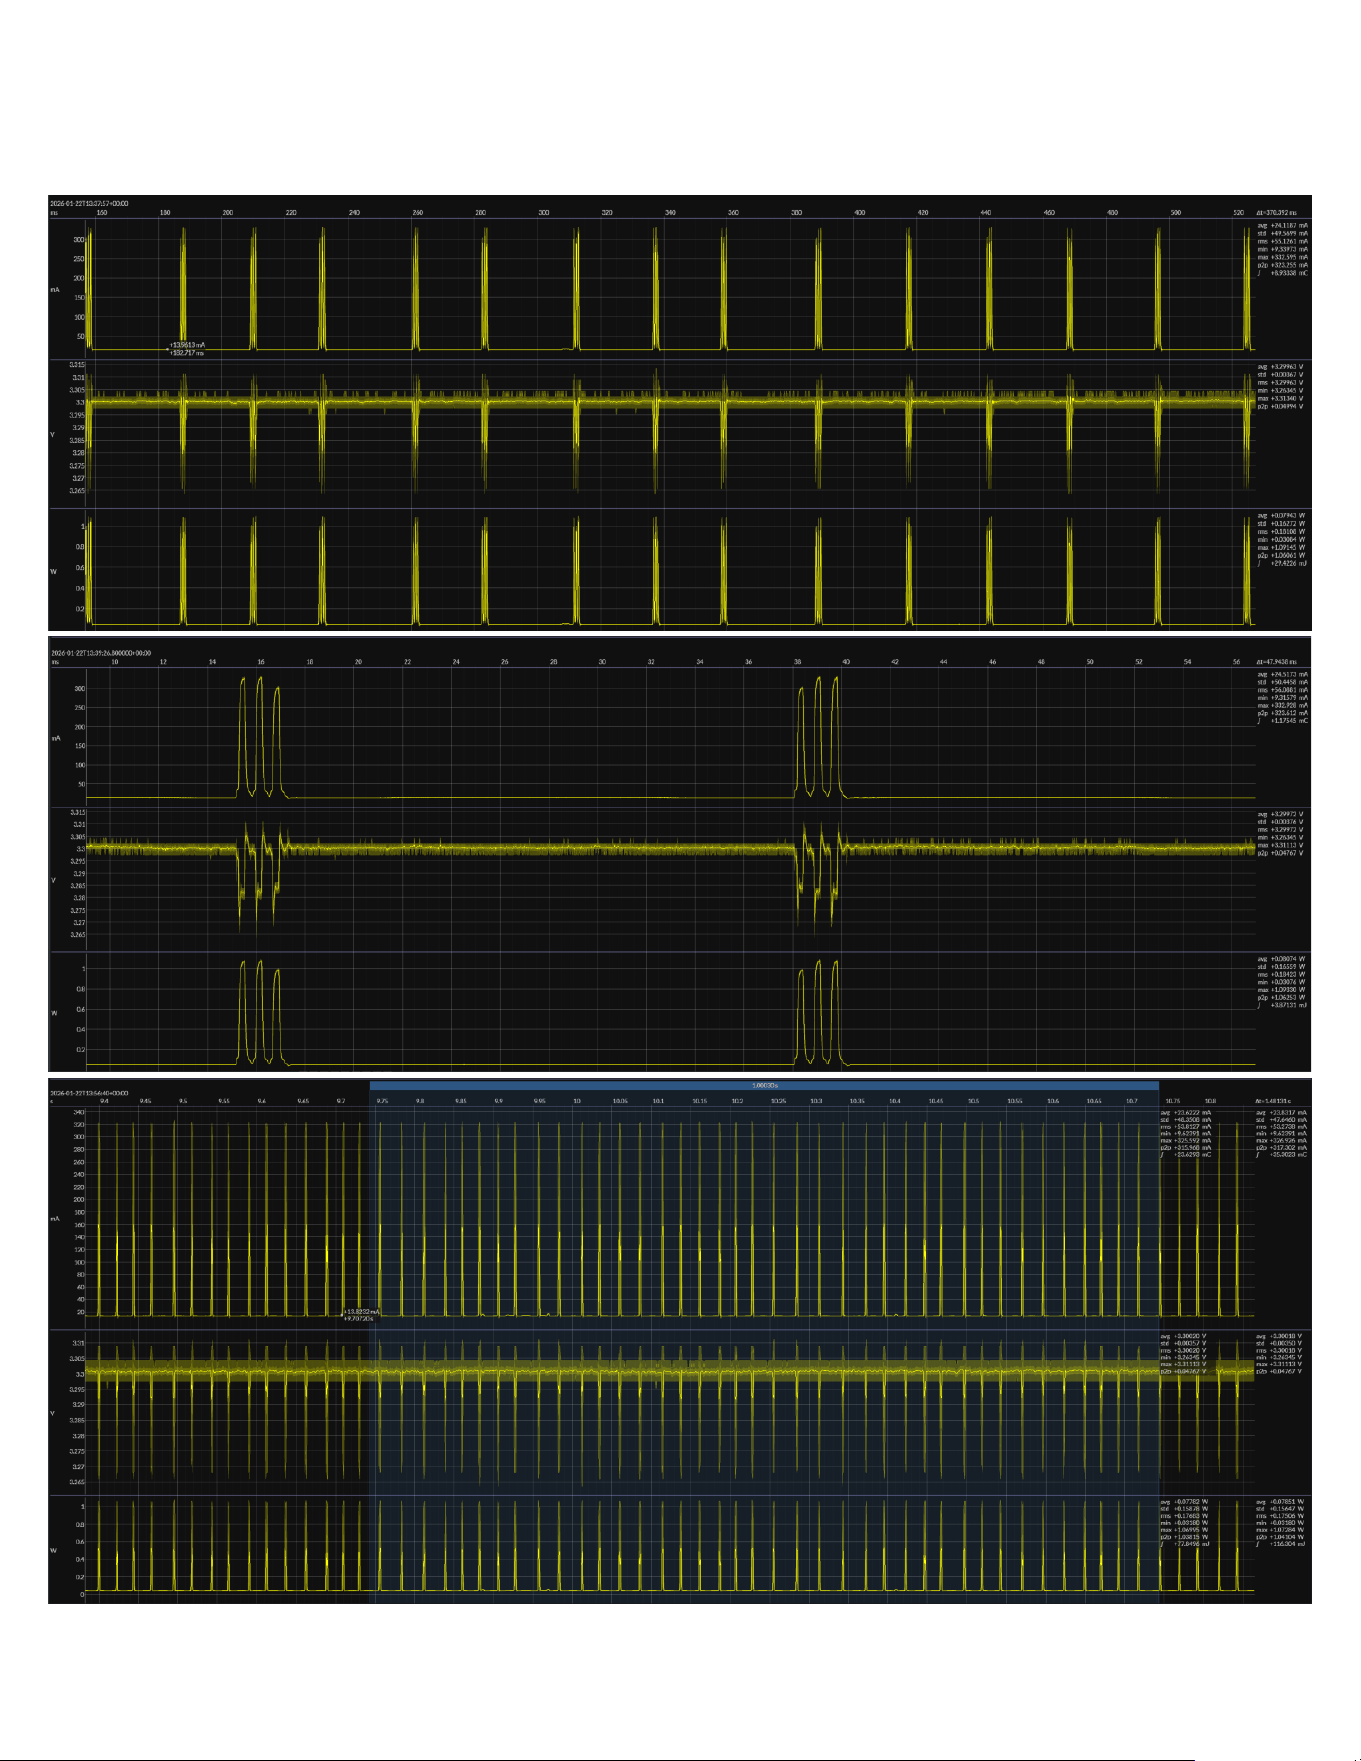Click the first current burst in middle capture
The height and width of the screenshot is (1761, 1361).
coord(260,737)
